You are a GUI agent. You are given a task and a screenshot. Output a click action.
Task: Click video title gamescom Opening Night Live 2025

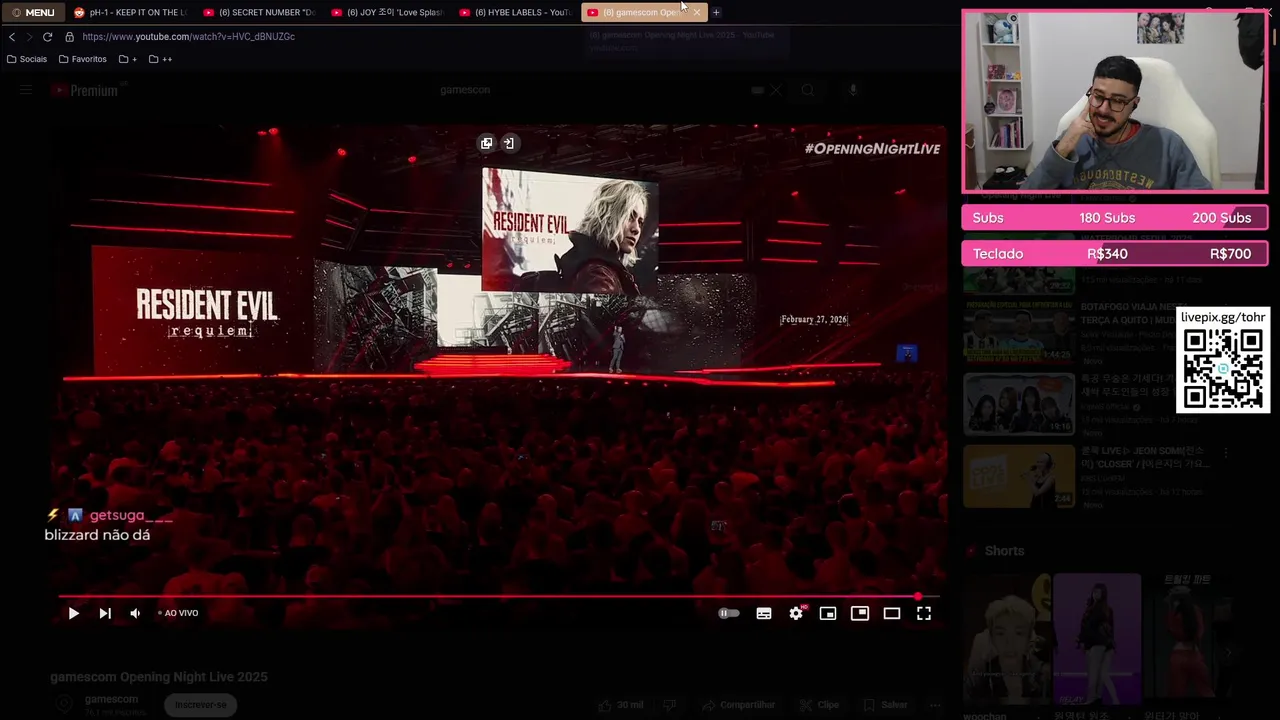coord(159,677)
